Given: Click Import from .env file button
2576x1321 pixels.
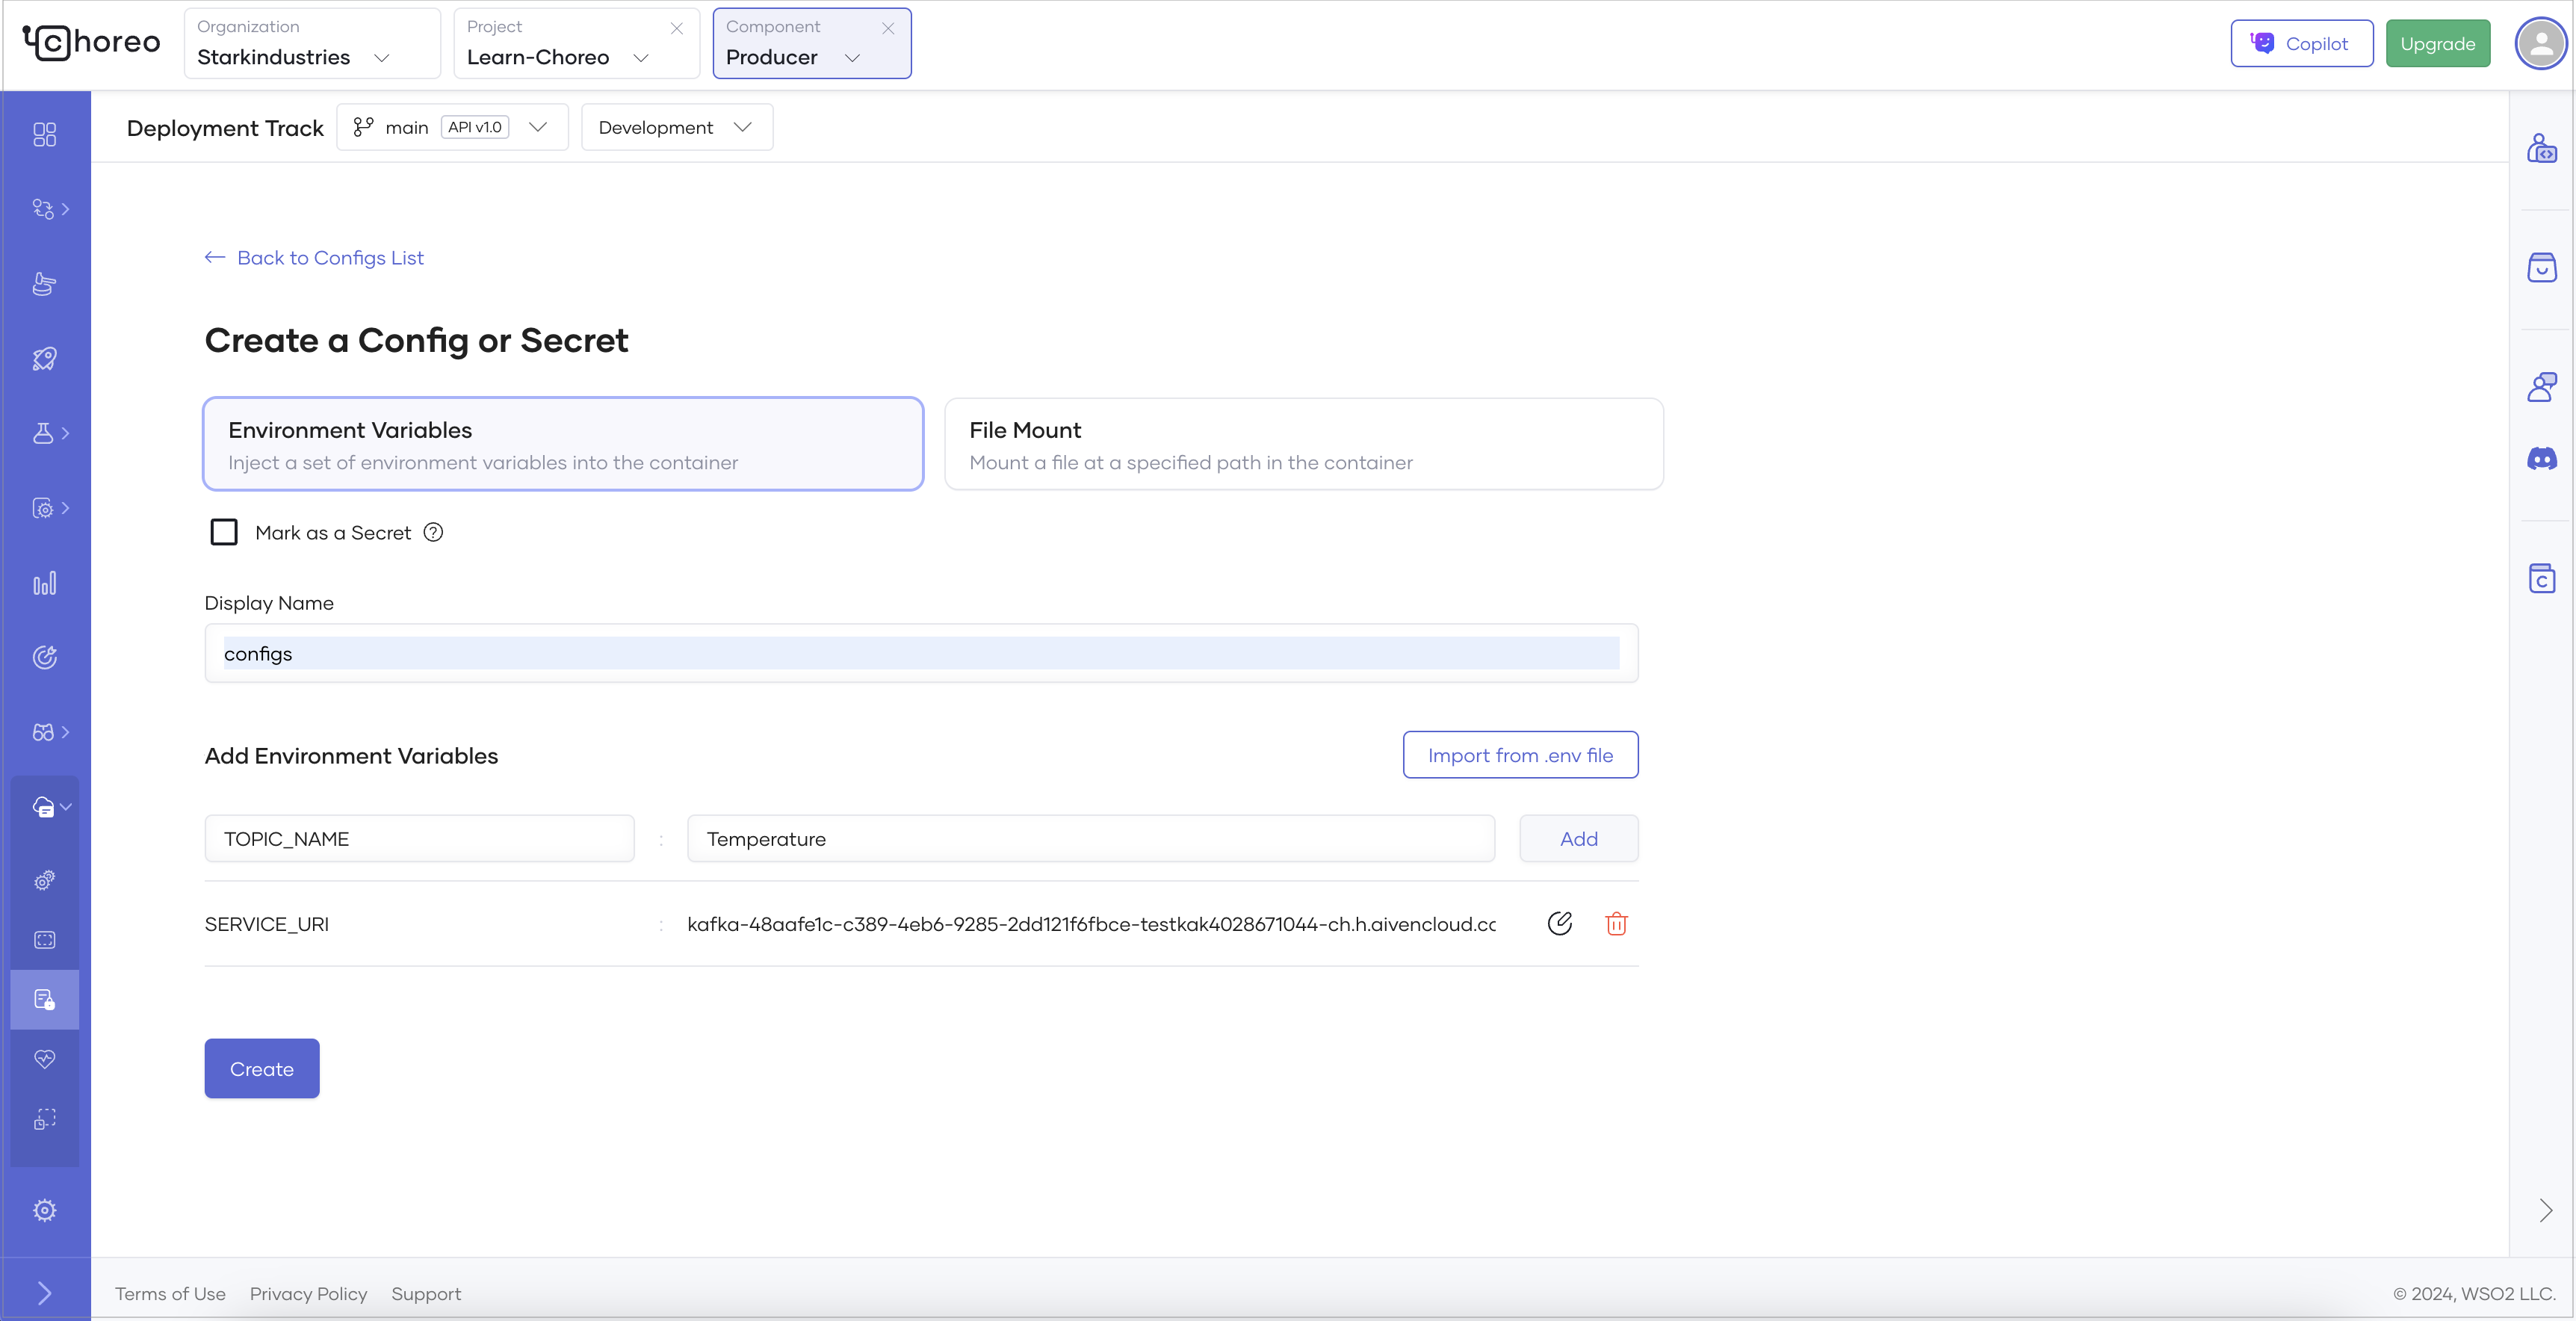Looking at the screenshot, I should pyautogui.click(x=1519, y=755).
